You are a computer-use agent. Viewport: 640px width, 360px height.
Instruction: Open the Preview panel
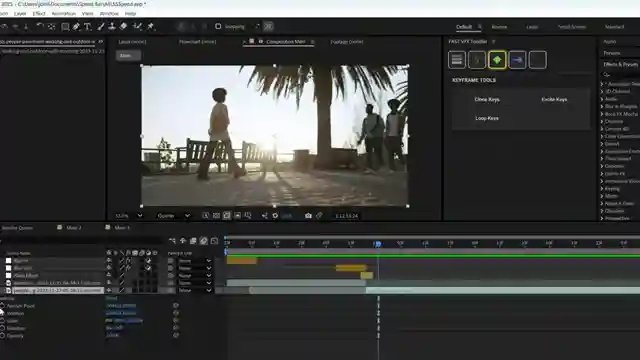[x=612, y=53]
